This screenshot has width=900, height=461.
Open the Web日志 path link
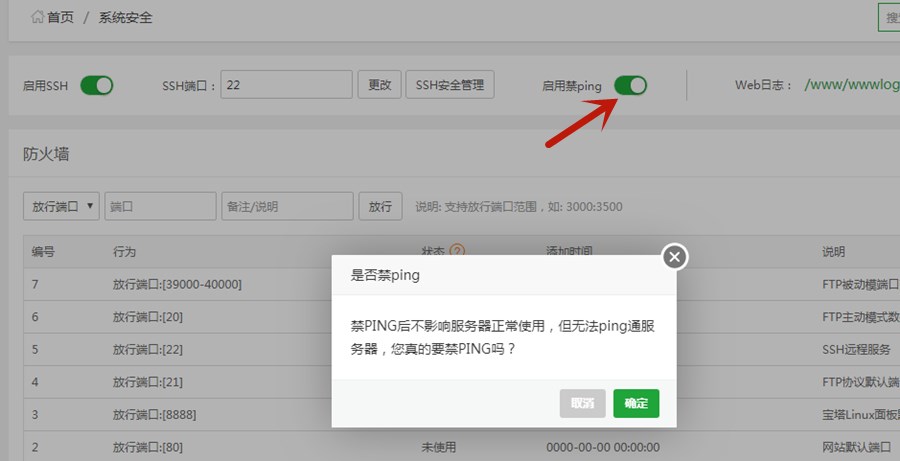(852, 86)
